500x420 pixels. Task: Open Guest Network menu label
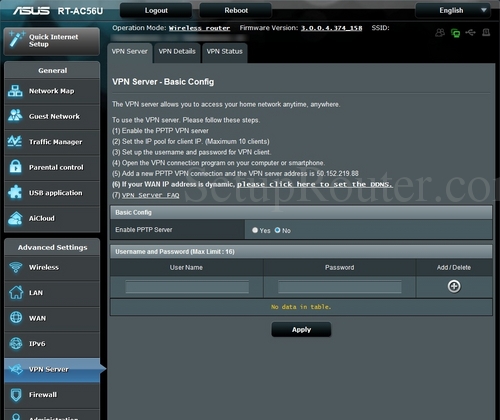(x=54, y=116)
